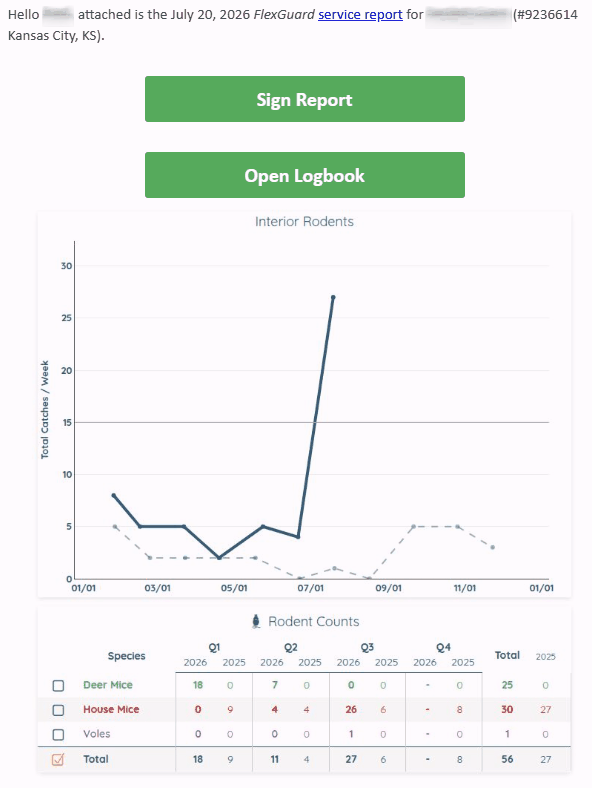Open Logbook via green button
Image resolution: width=592 pixels, height=788 pixels.
[x=305, y=175]
